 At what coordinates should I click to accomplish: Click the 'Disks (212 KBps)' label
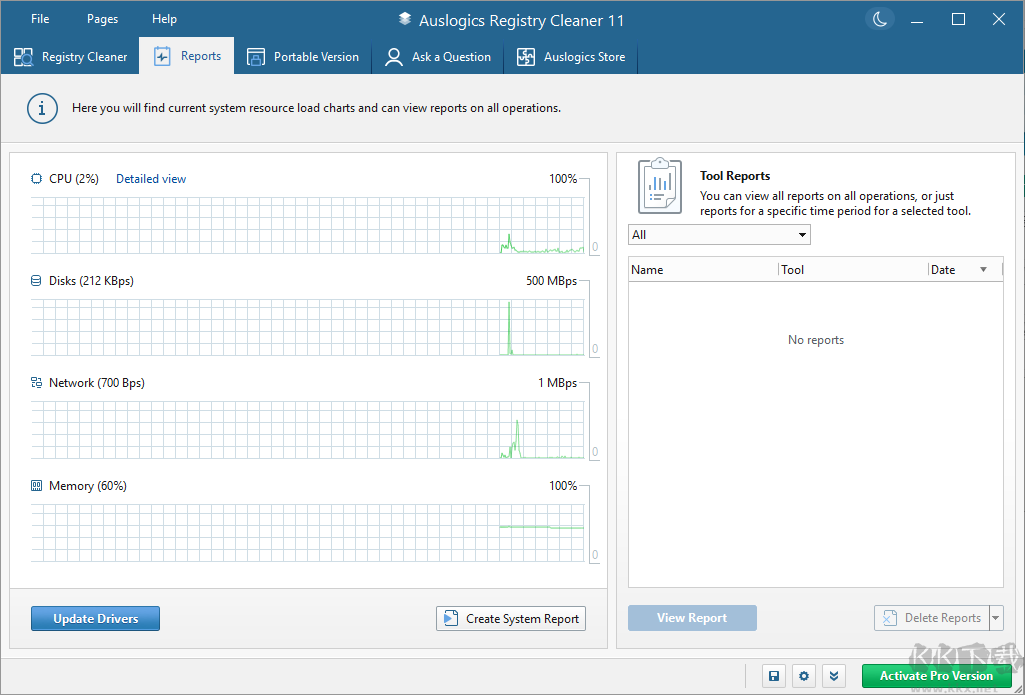92,280
